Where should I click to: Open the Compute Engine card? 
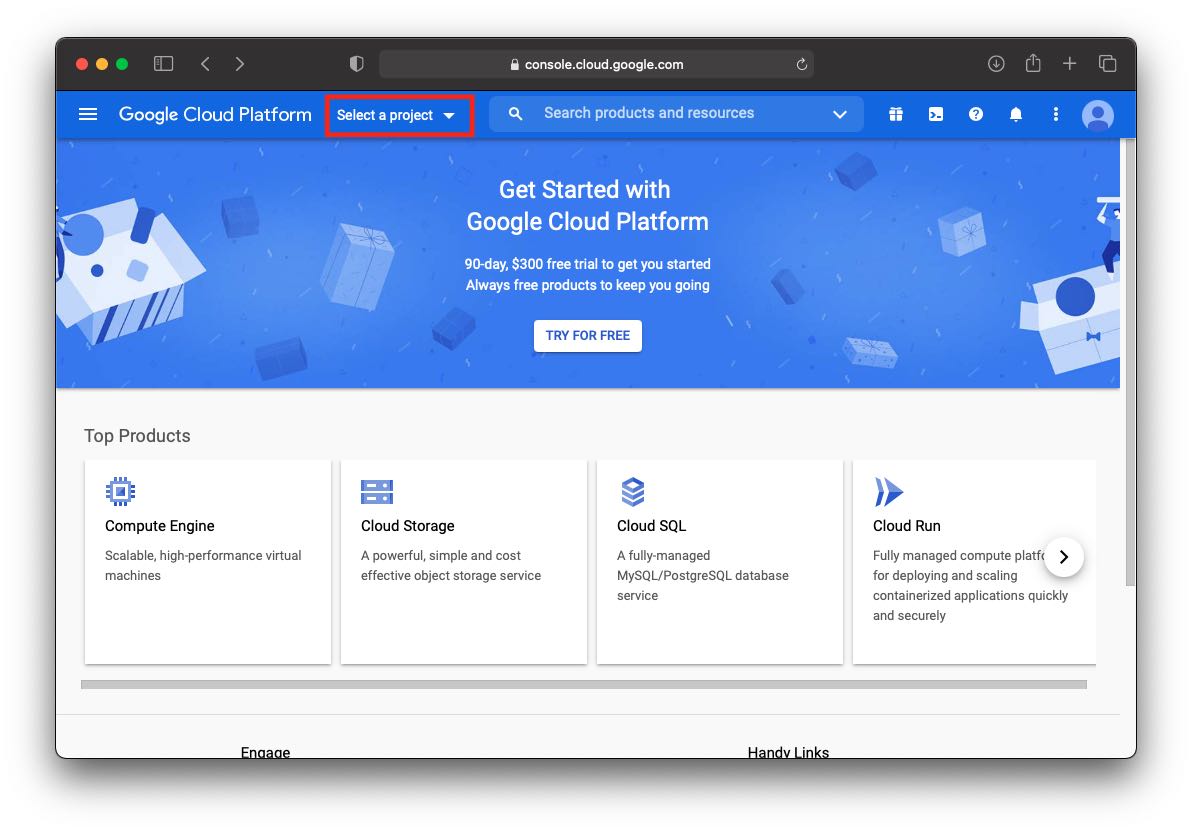(208, 561)
